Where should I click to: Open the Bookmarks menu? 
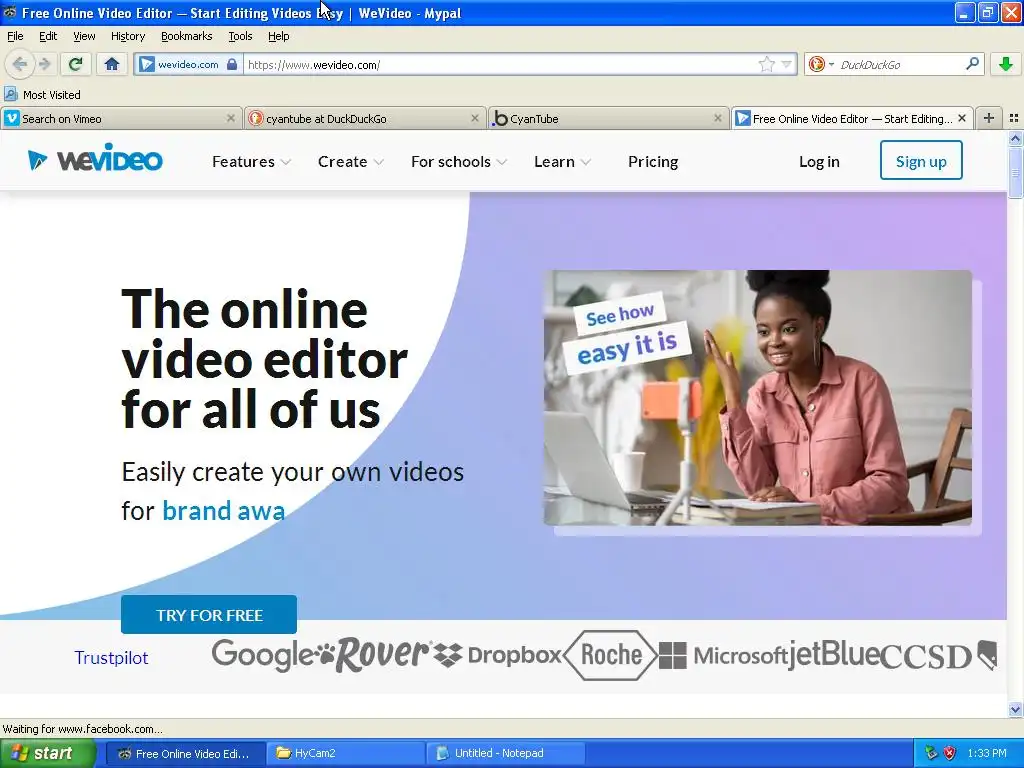(x=186, y=36)
